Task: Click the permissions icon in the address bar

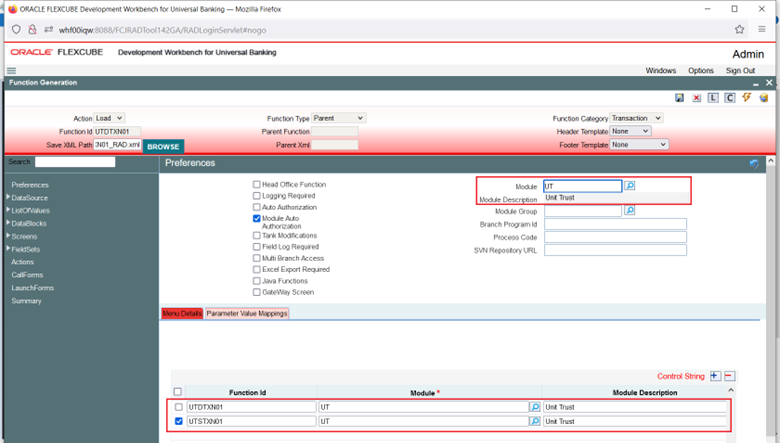Action: [48, 30]
